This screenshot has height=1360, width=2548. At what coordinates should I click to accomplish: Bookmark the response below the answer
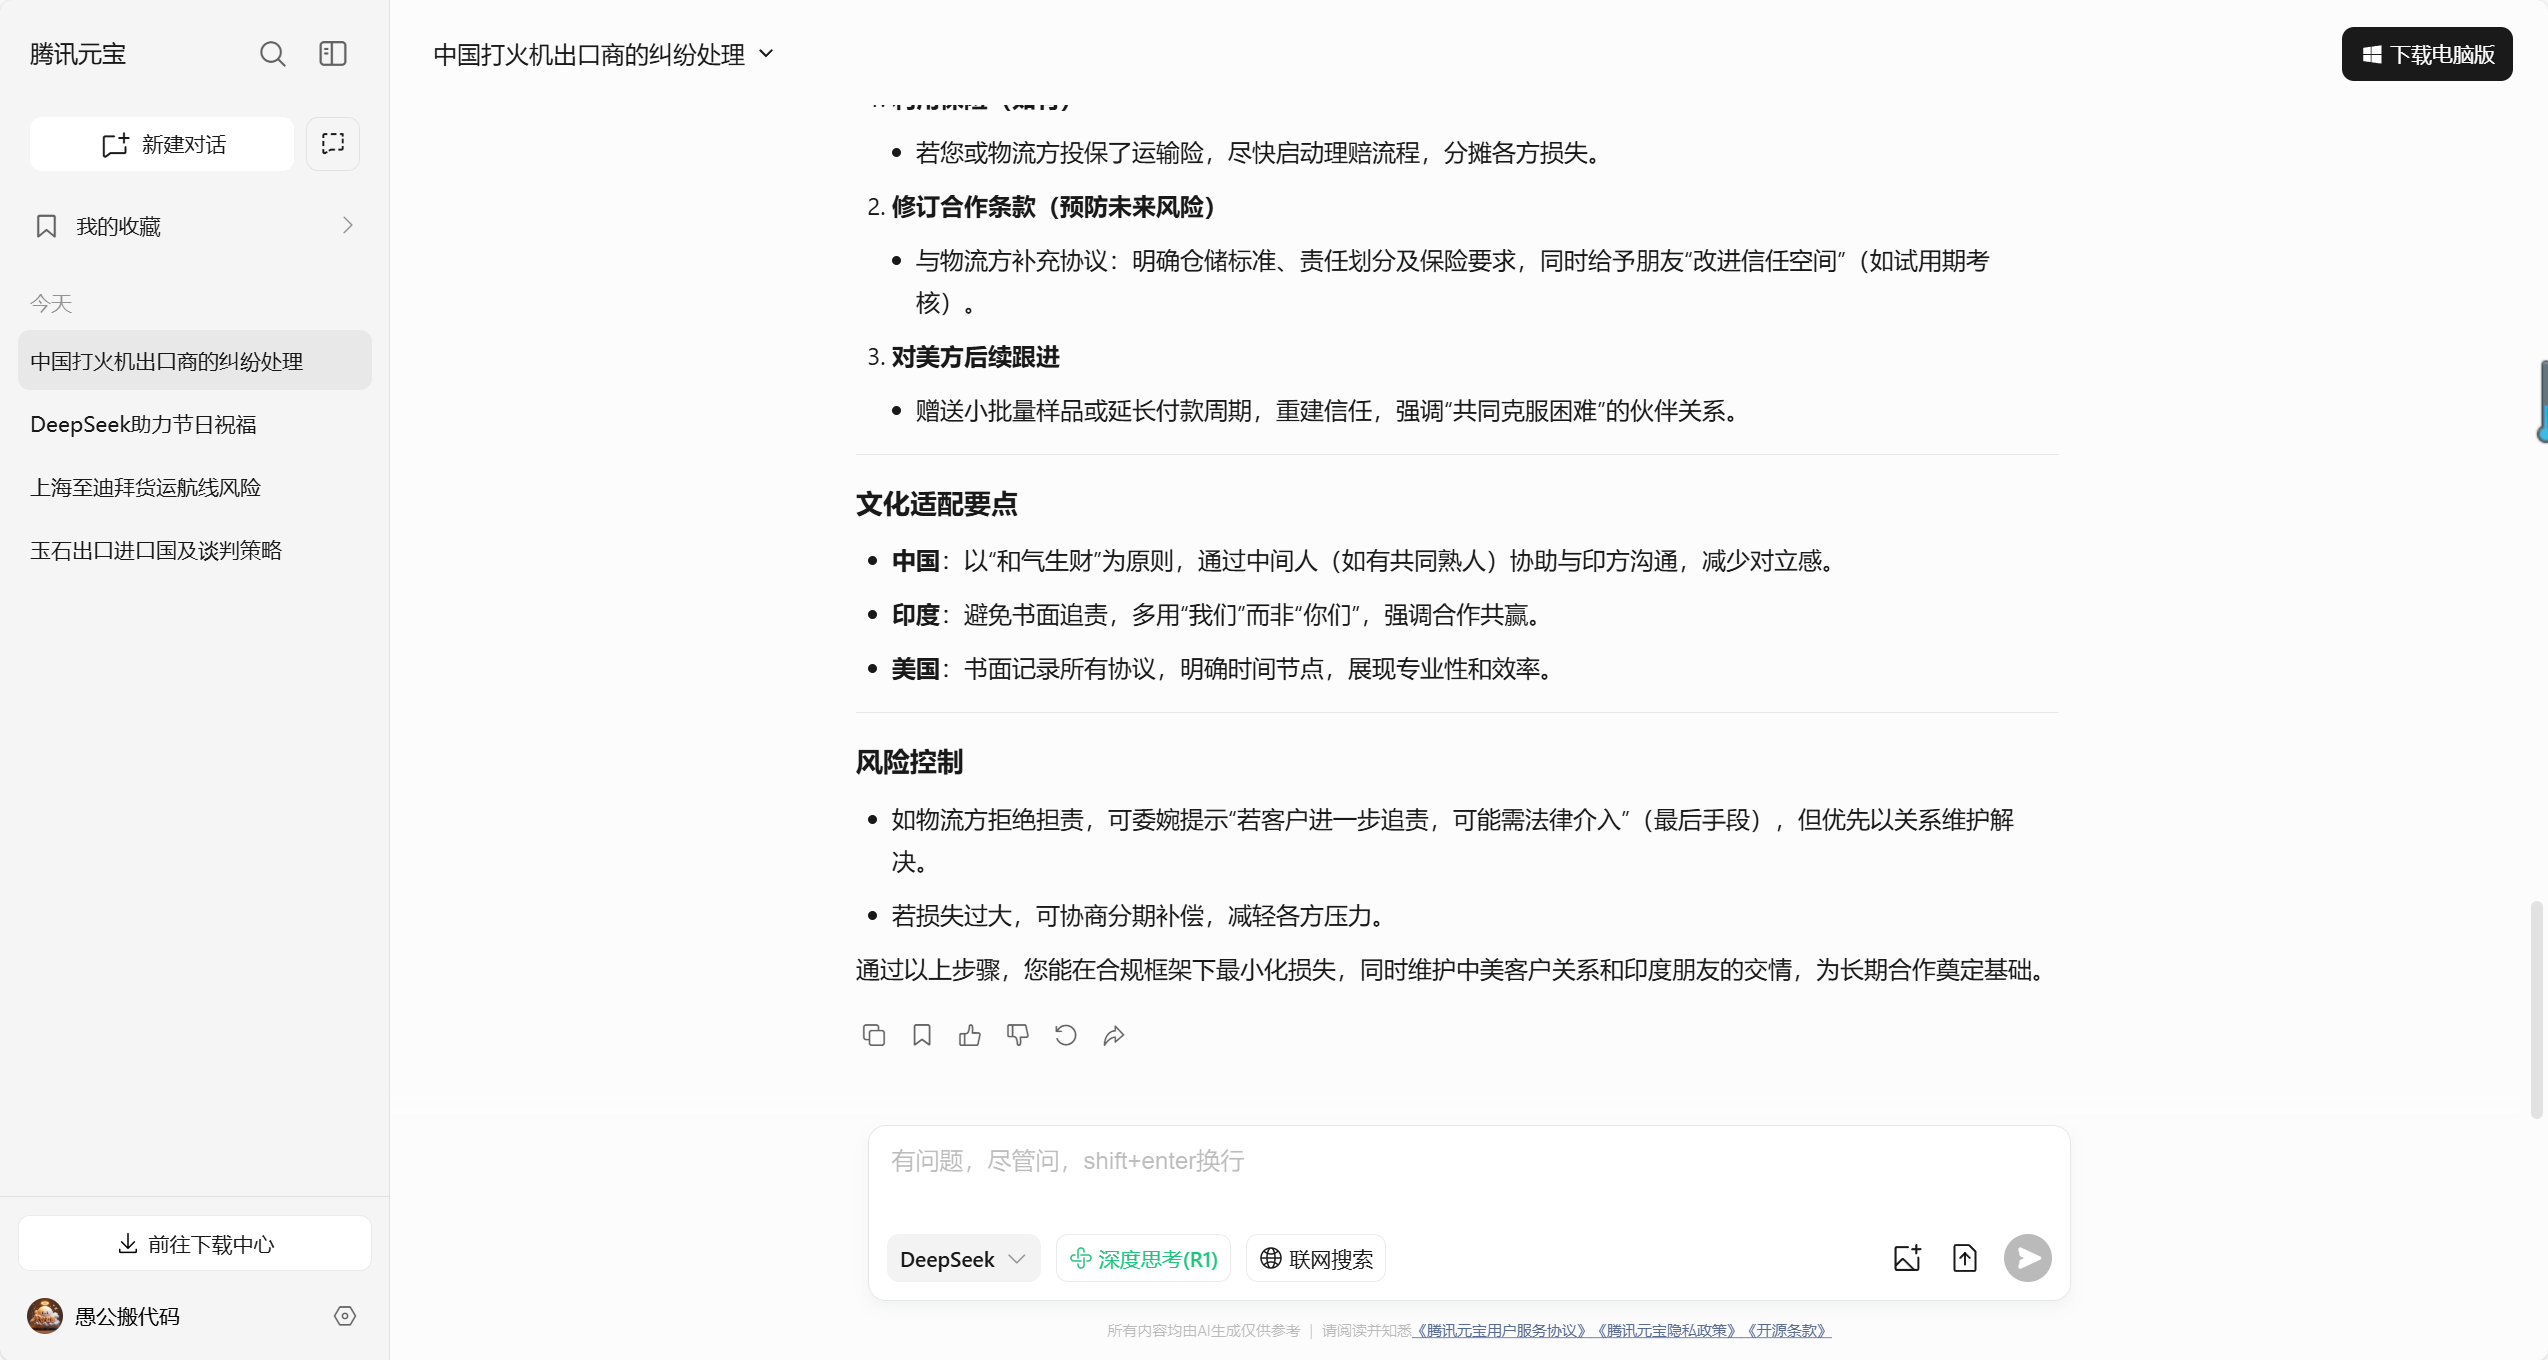[x=922, y=1035]
